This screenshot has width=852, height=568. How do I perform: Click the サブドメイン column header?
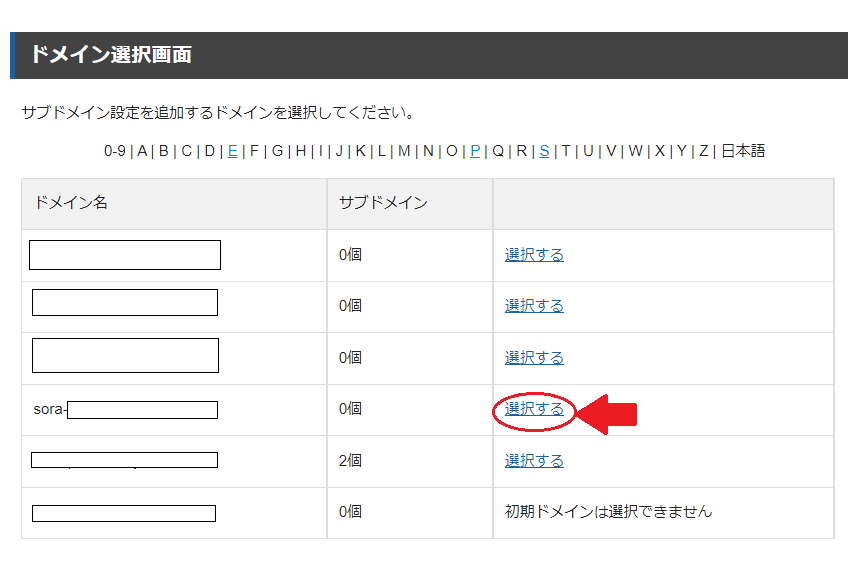[x=383, y=203]
